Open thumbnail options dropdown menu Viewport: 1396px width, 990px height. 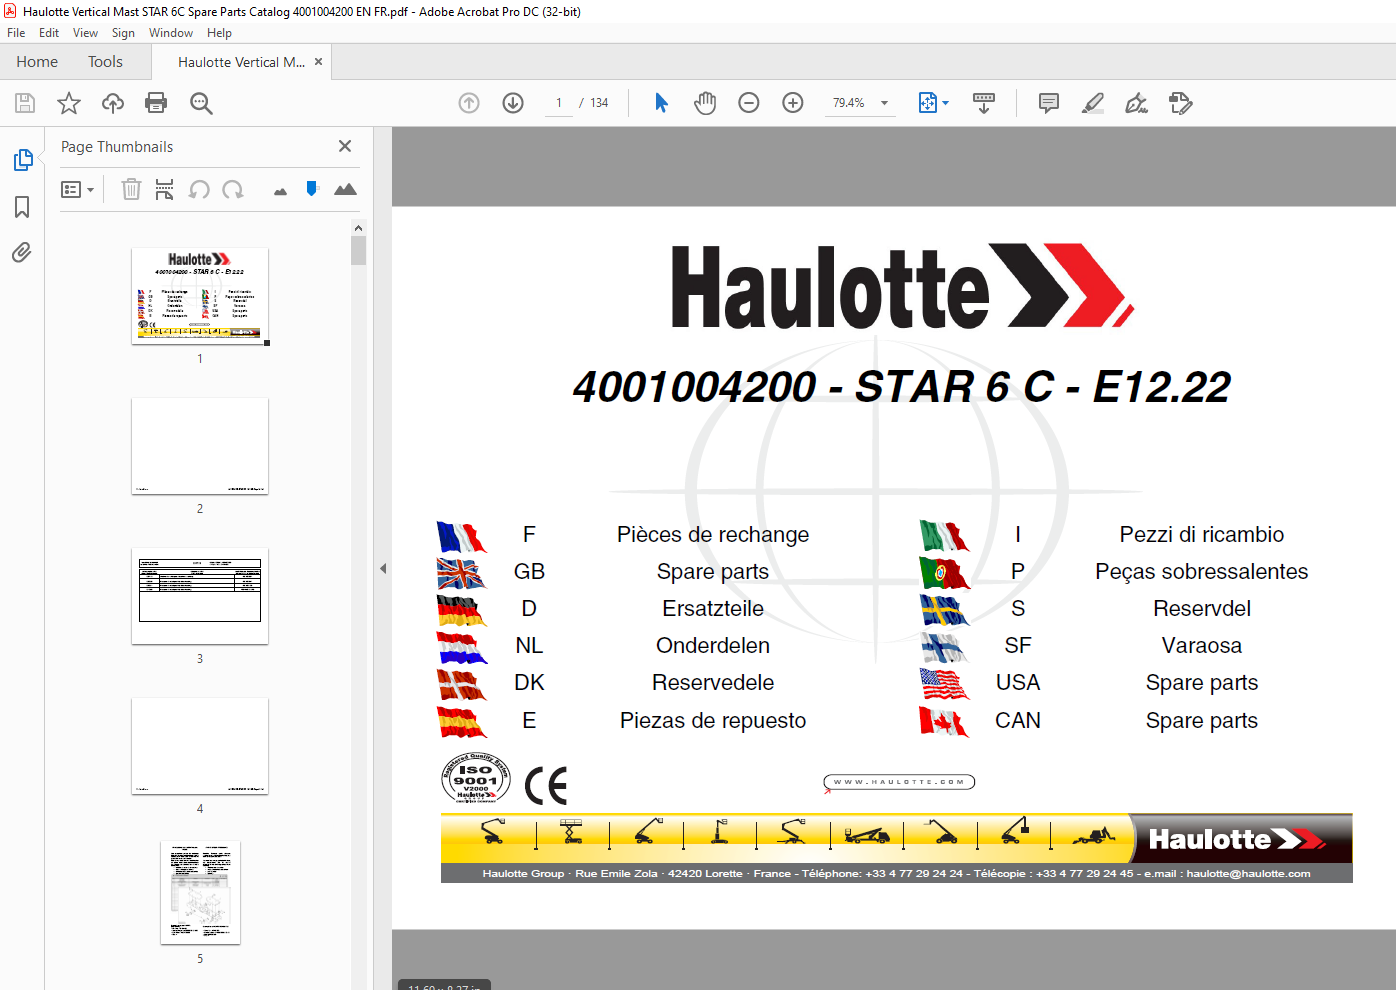coord(77,189)
